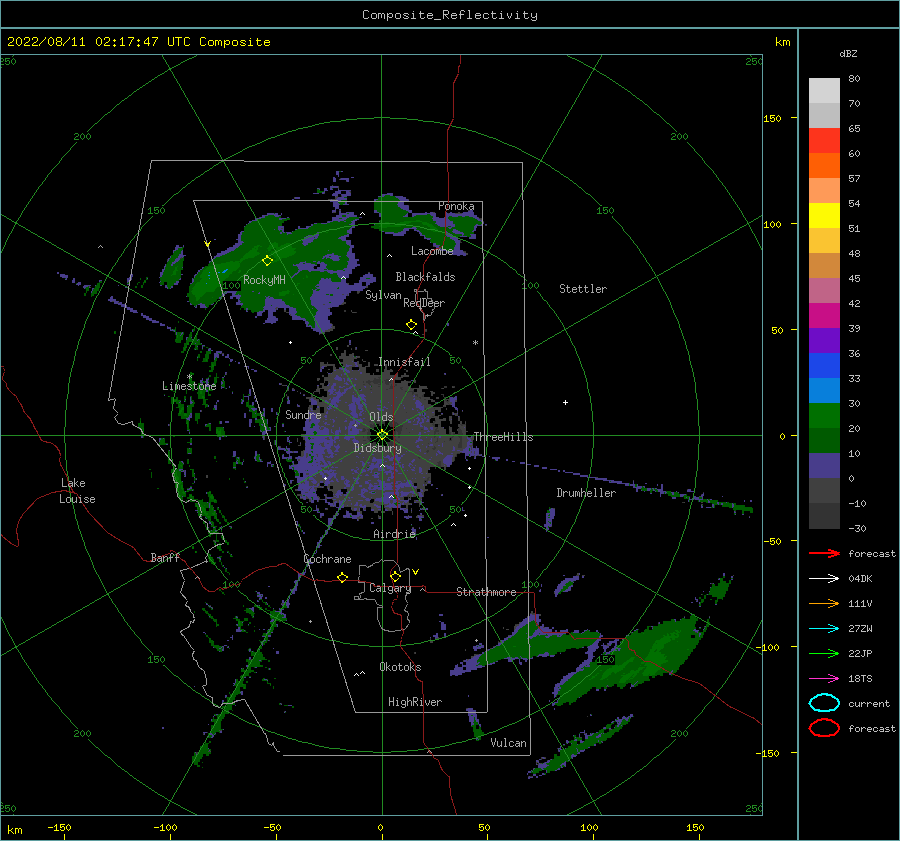Click the green 22JP arrow icon
Screen dimensions: 900x841
click(824, 653)
